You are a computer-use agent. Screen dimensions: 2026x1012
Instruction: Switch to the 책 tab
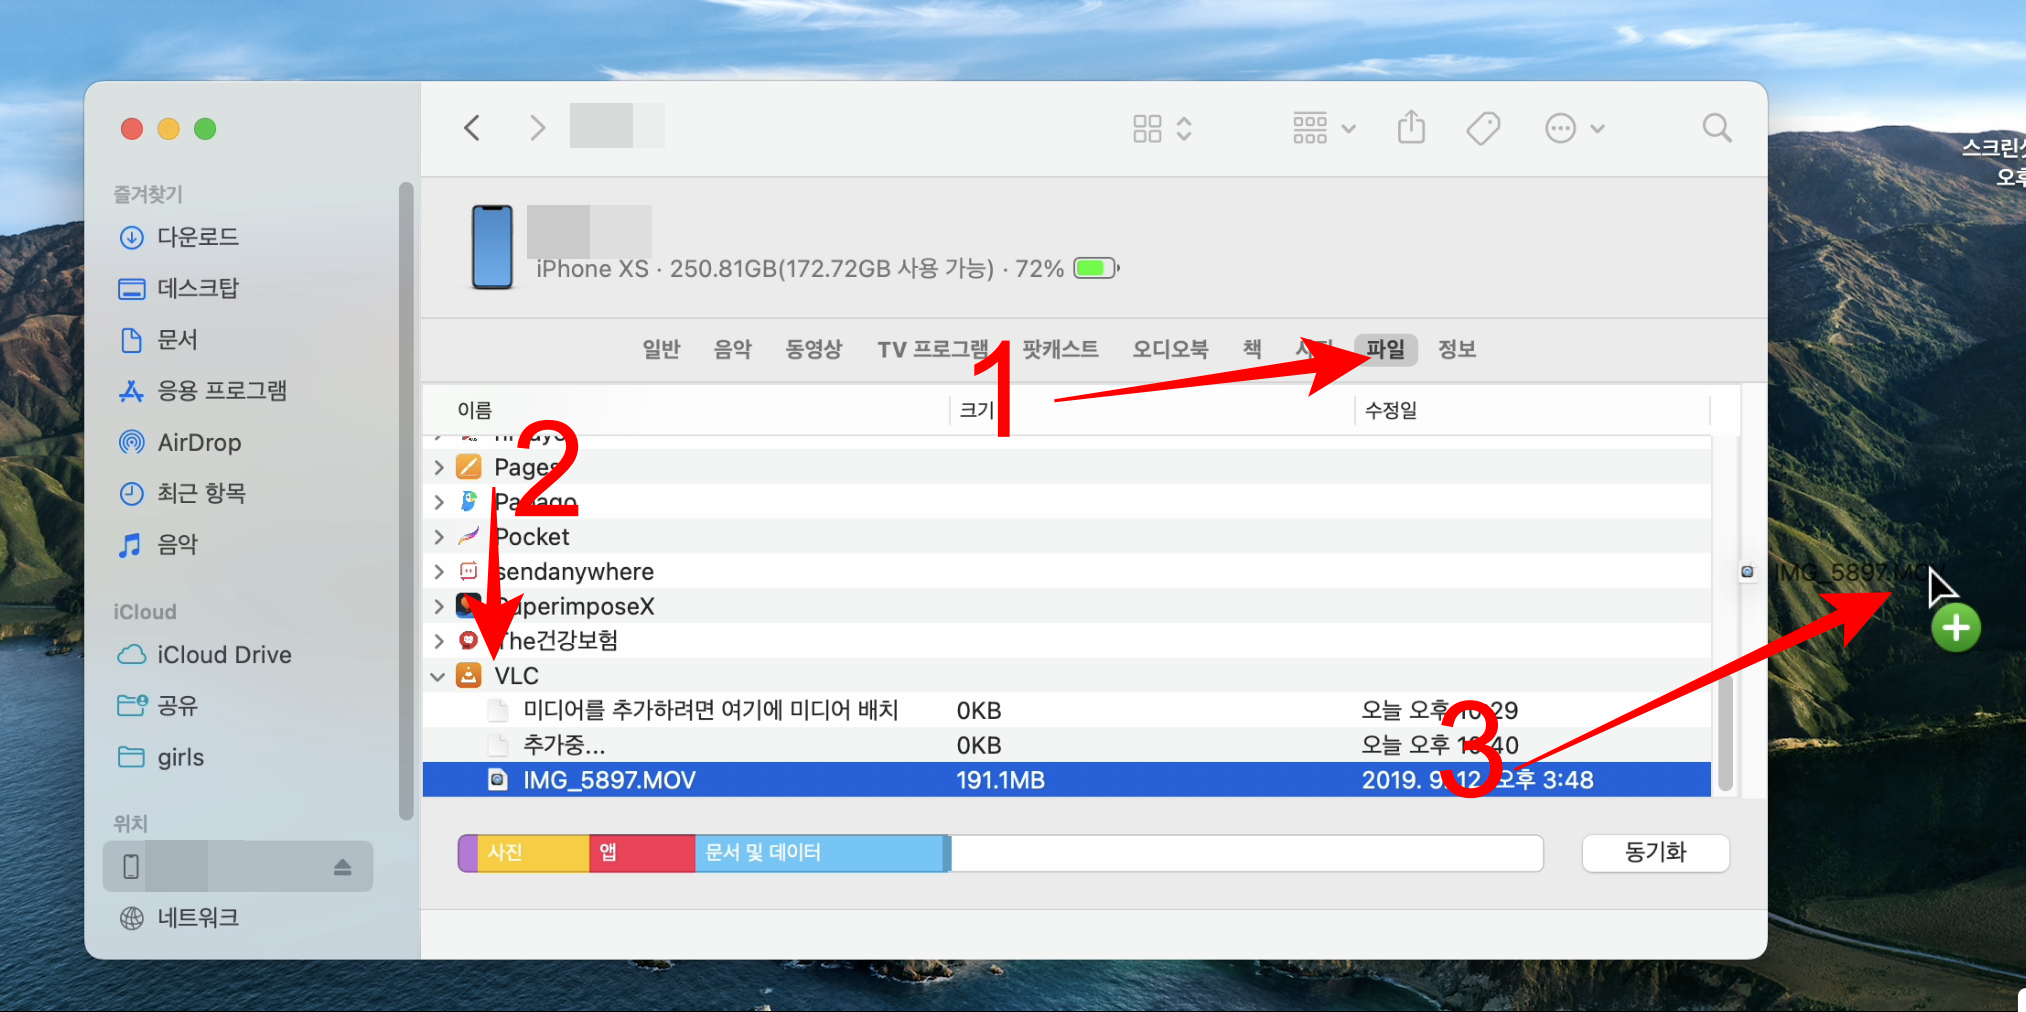tap(1252, 349)
